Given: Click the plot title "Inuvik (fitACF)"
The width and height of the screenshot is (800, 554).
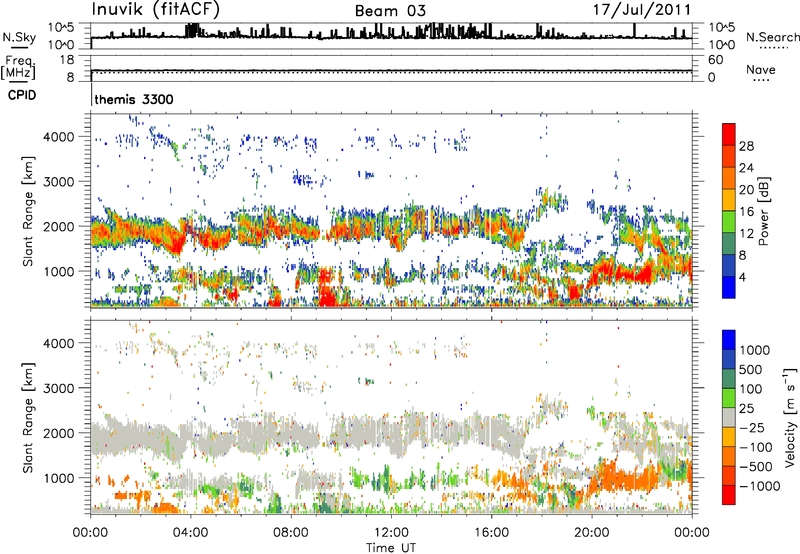Looking at the screenshot, I should (156, 9).
